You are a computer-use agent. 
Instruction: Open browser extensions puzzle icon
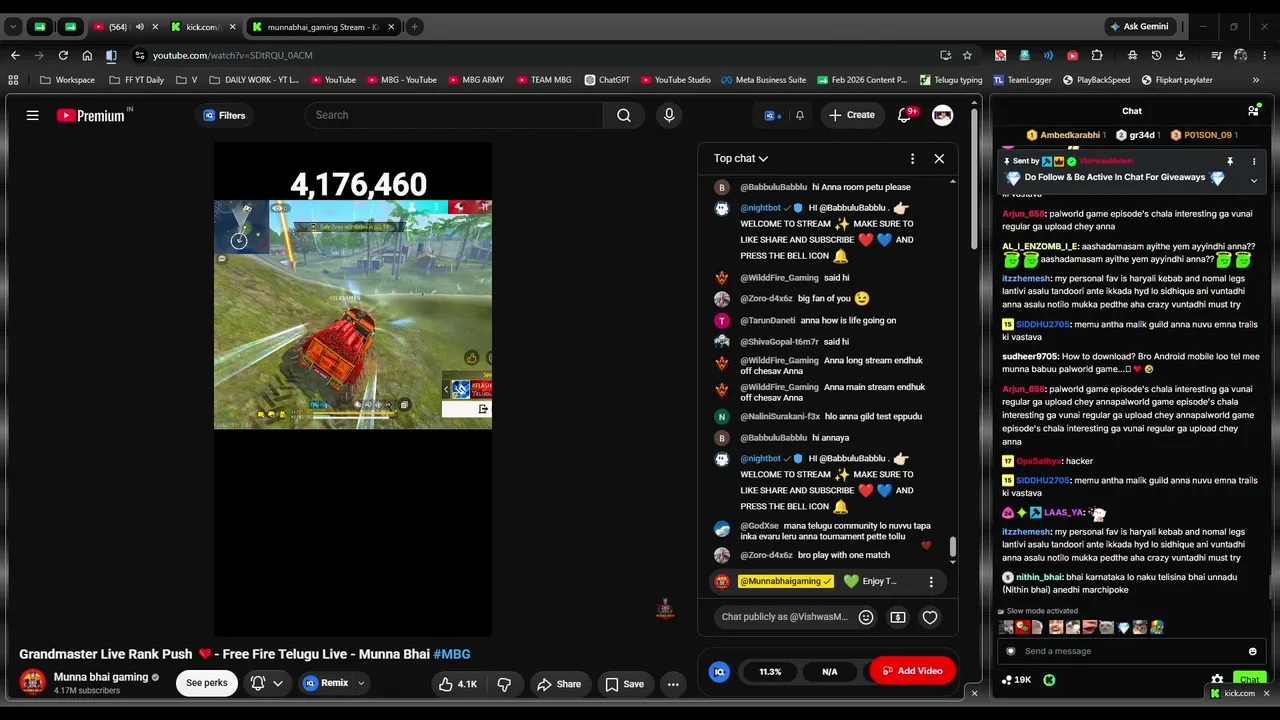[x=1097, y=55]
